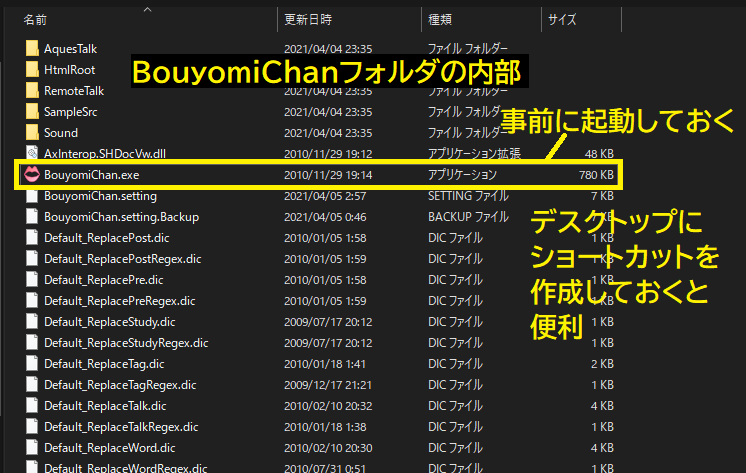Viewport: 746px width, 473px height.
Task: Select the Sound folder name
Action: click(61, 132)
